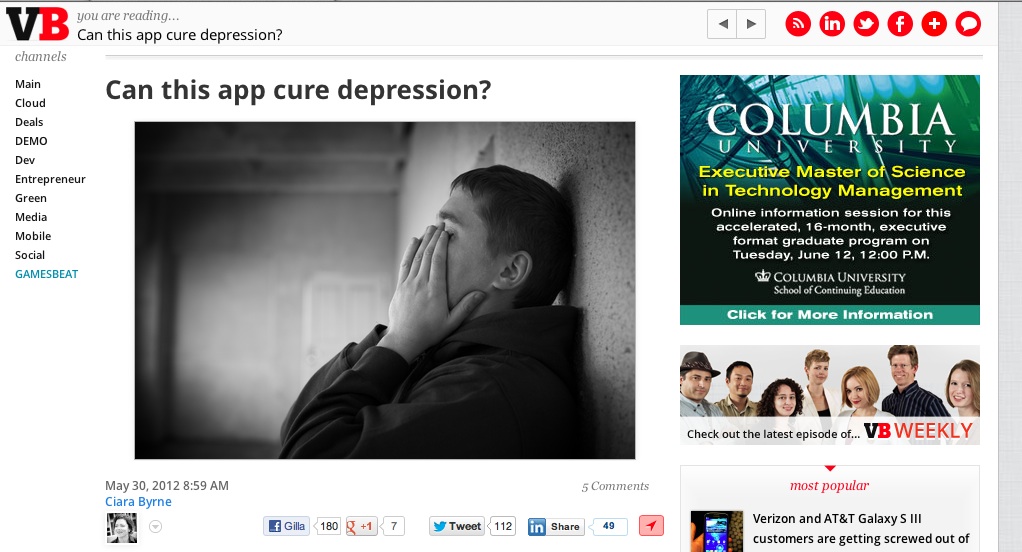
Task: Open the Cloud channel
Action: tap(30, 103)
